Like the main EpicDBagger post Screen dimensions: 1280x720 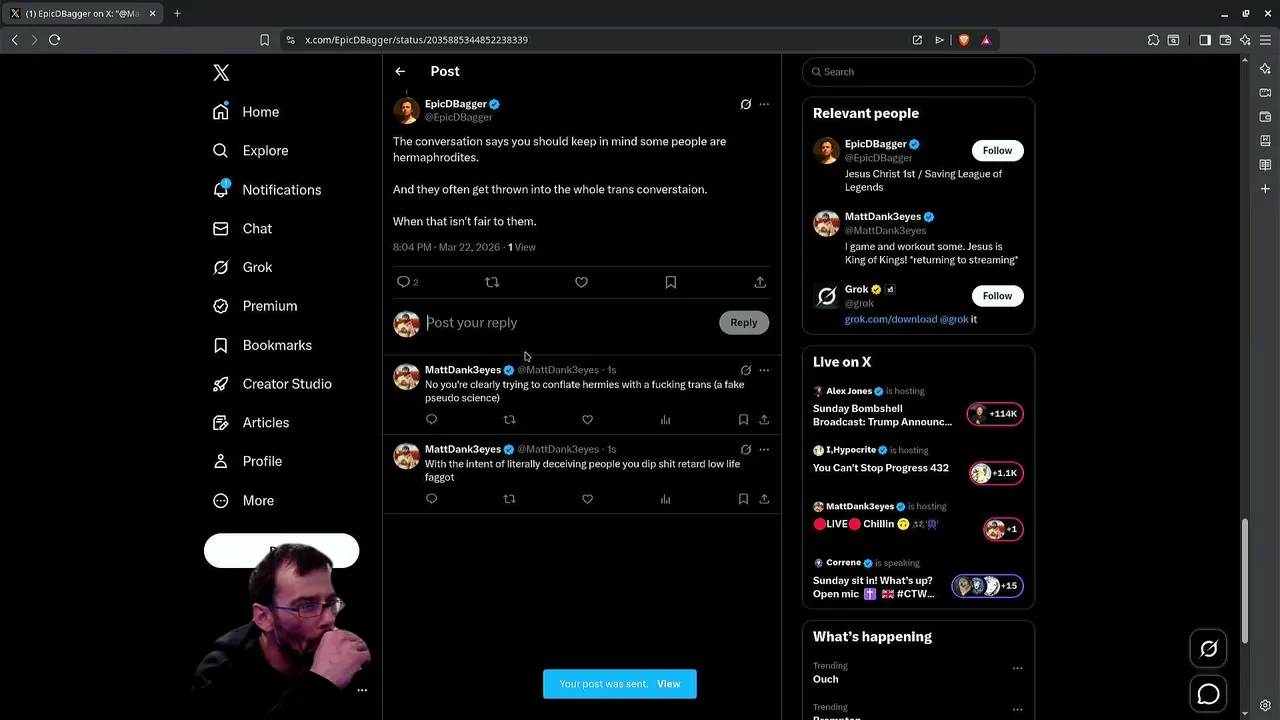pos(581,282)
